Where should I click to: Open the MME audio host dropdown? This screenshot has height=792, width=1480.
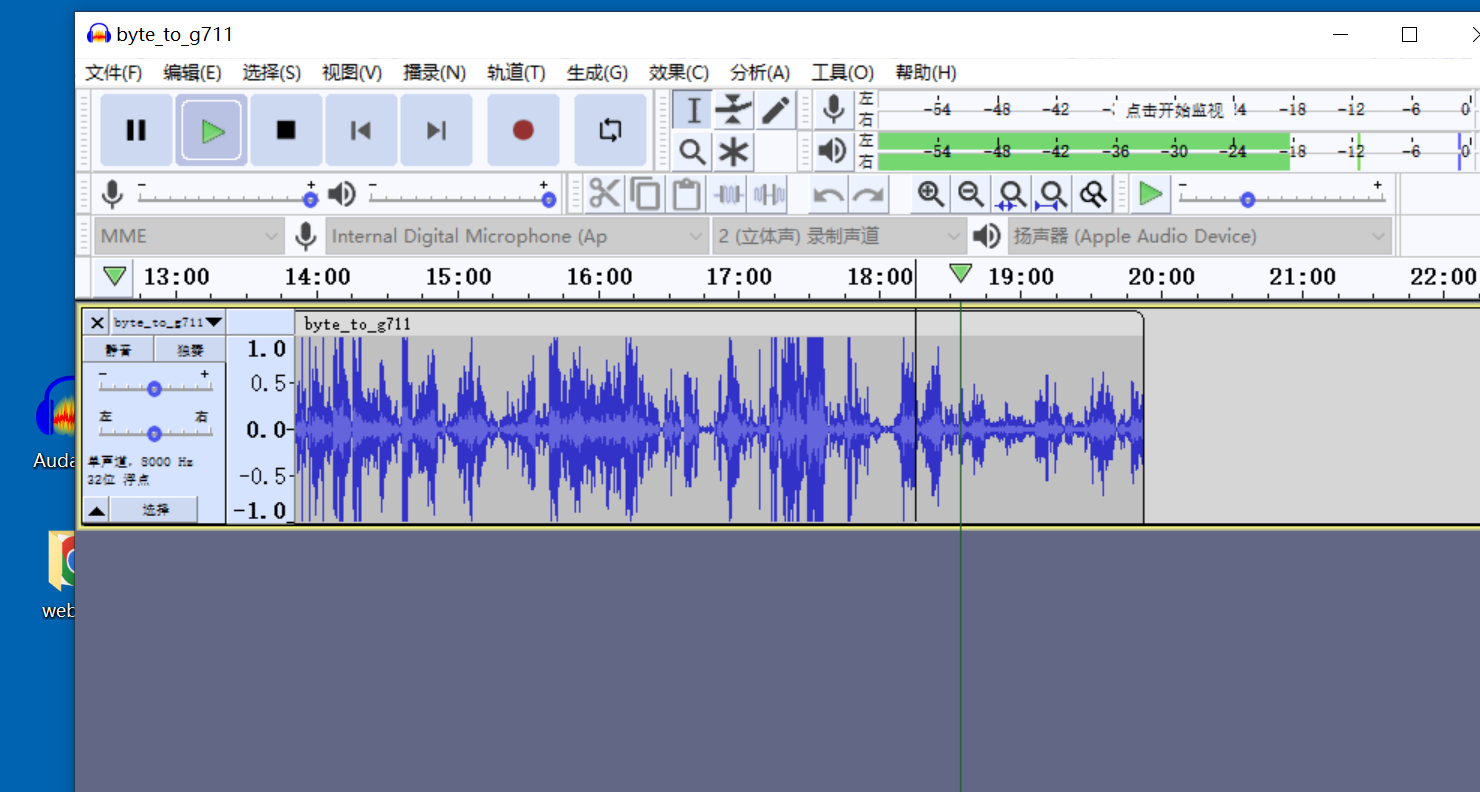[x=189, y=236]
